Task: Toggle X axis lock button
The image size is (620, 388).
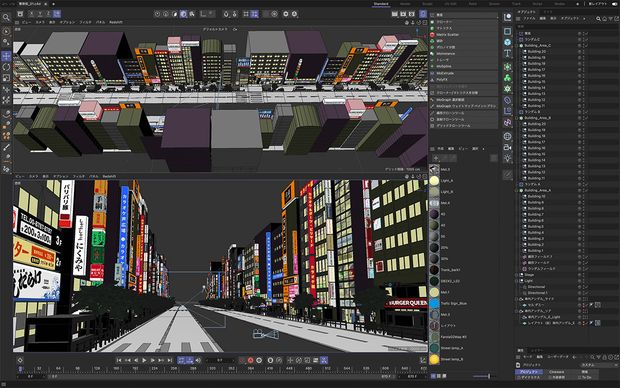Action: 32,14
